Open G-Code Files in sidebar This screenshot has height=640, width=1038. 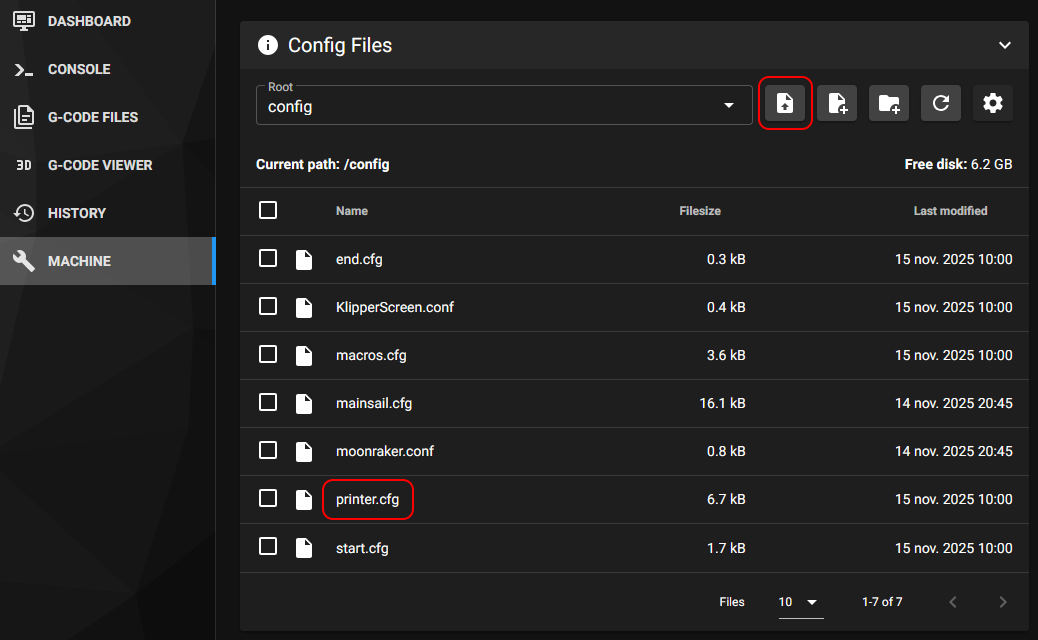click(92, 117)
